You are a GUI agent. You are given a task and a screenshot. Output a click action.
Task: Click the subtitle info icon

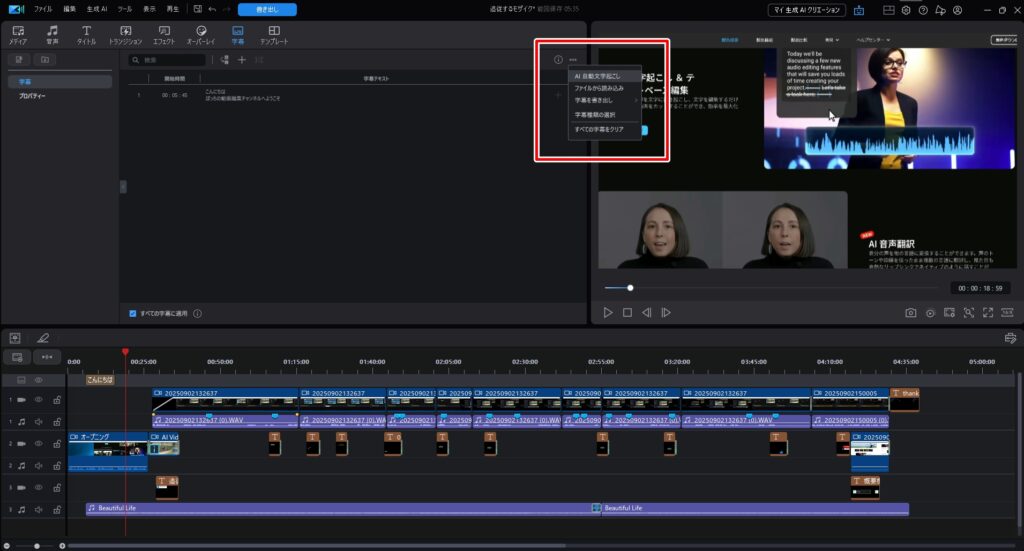[x=558, y=60]
